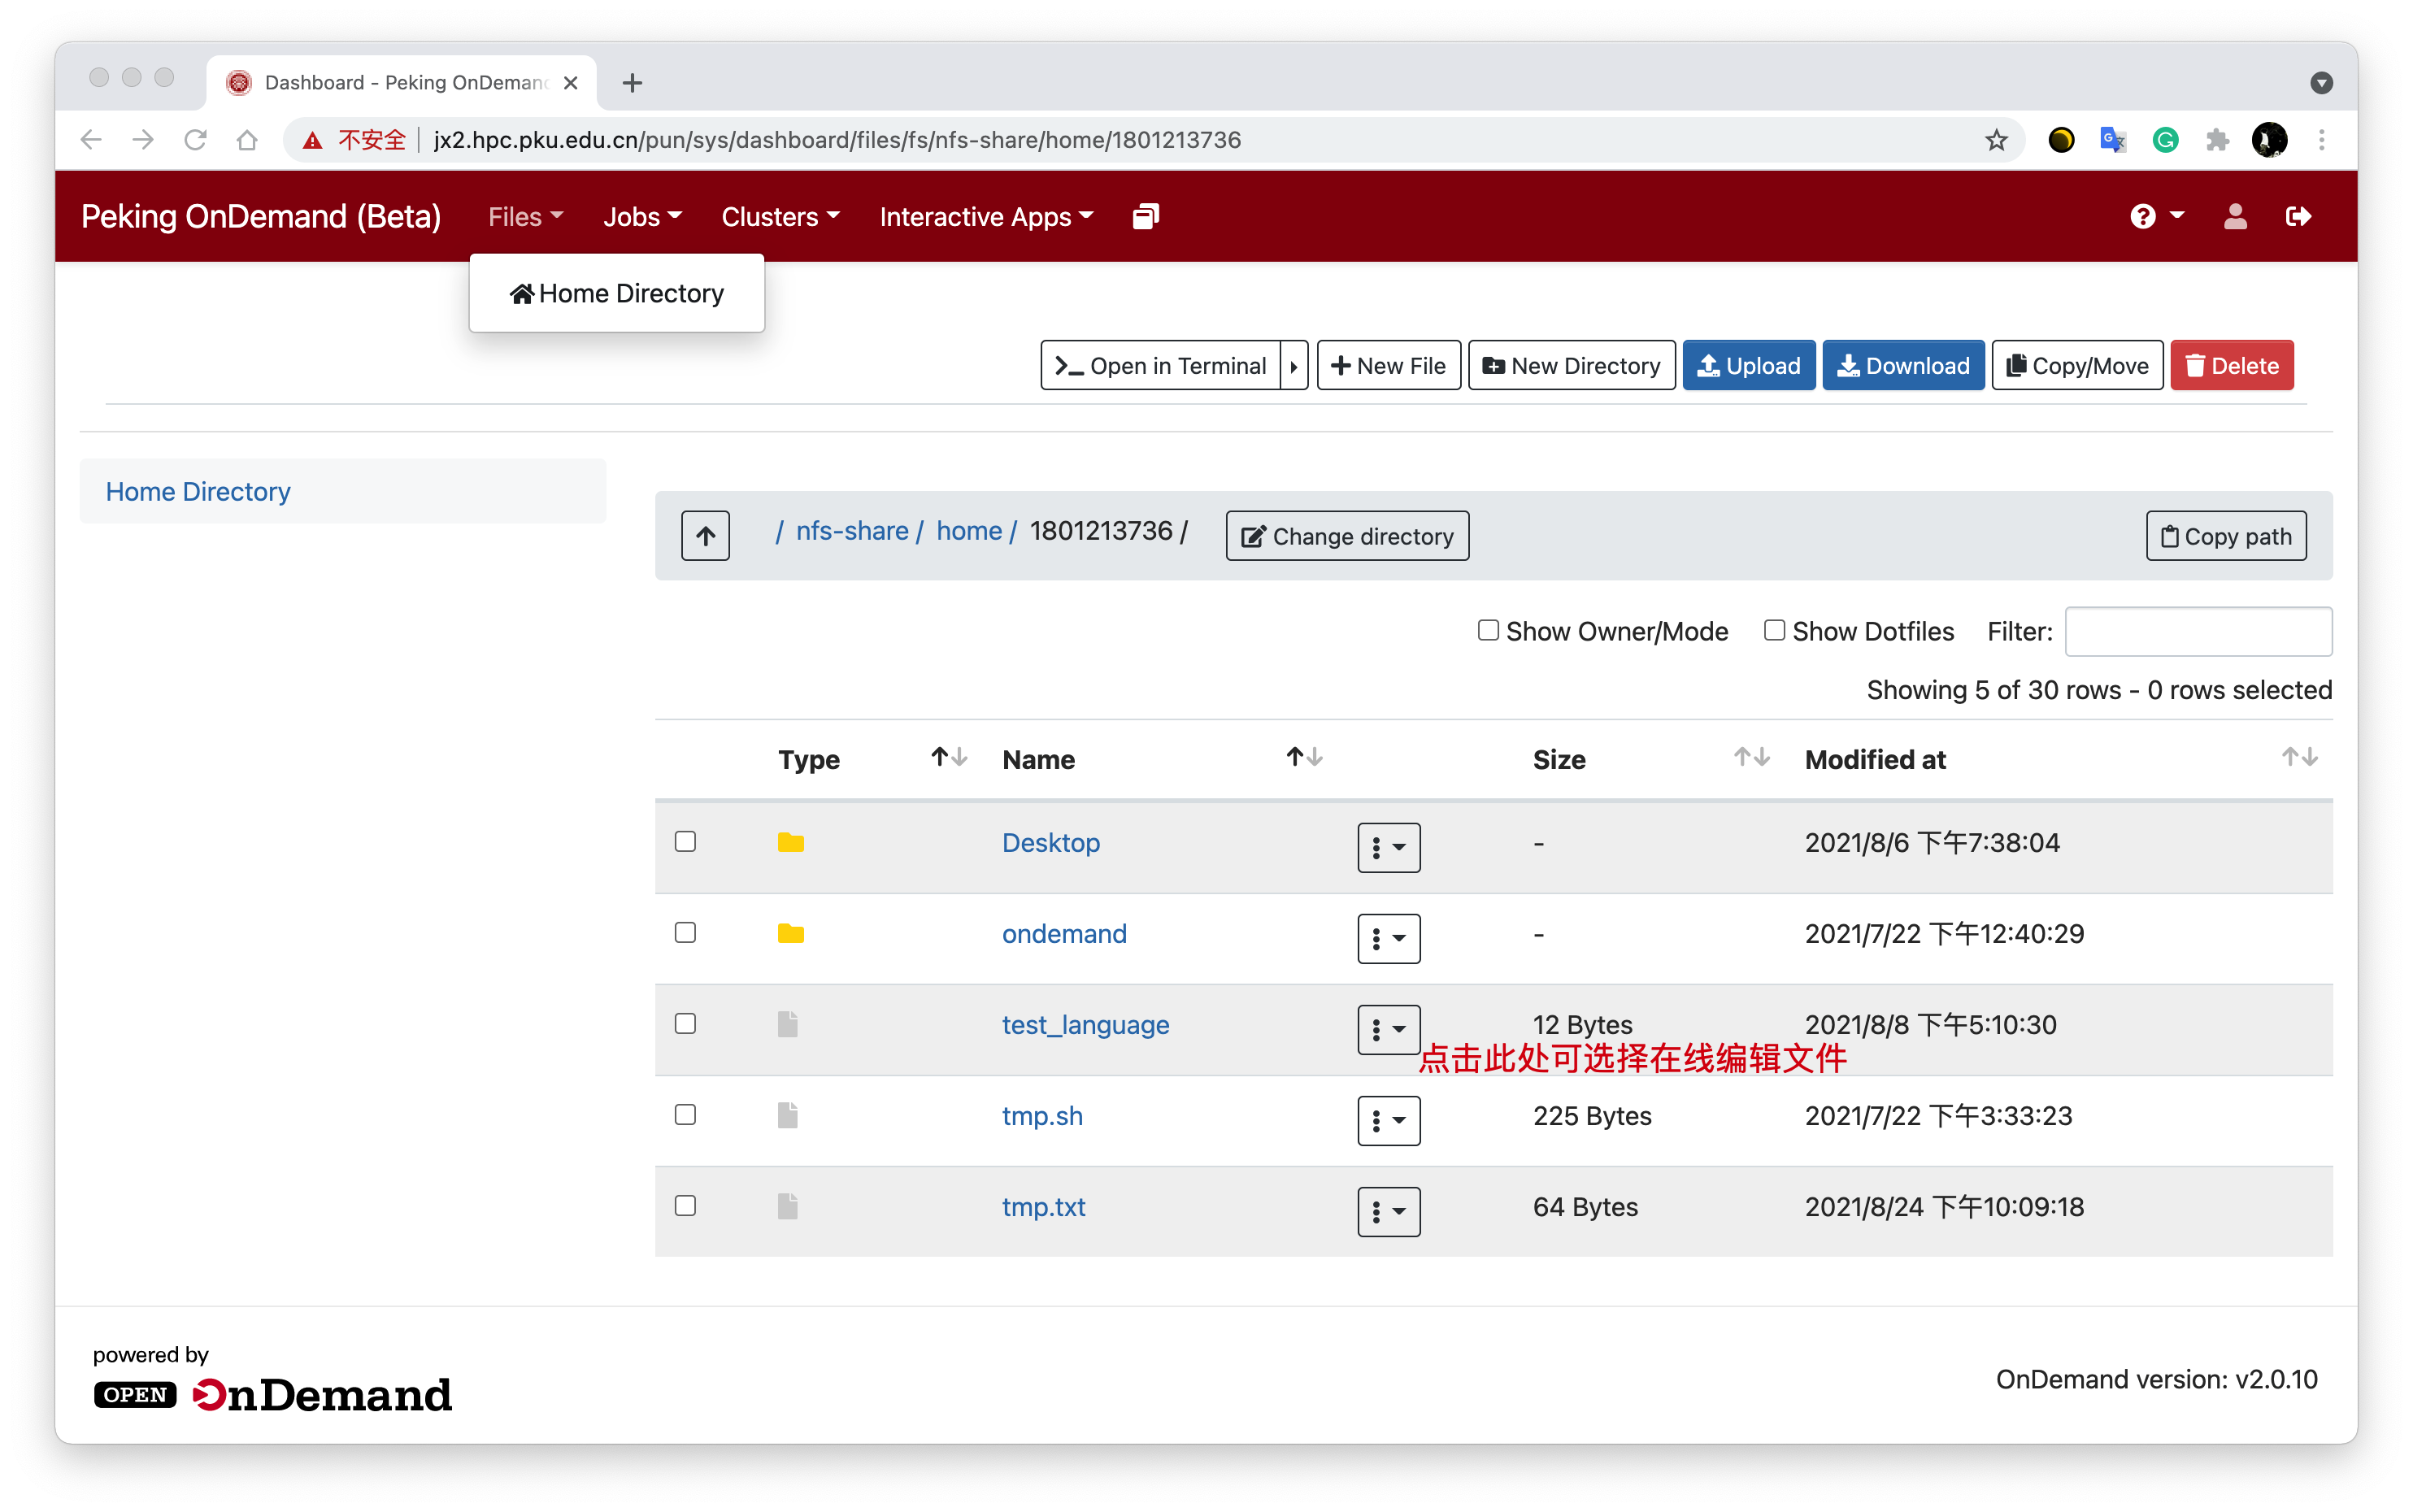Open the Extensions puzzle icon
This screenshot has width=2413, height=1512.
2217,140
